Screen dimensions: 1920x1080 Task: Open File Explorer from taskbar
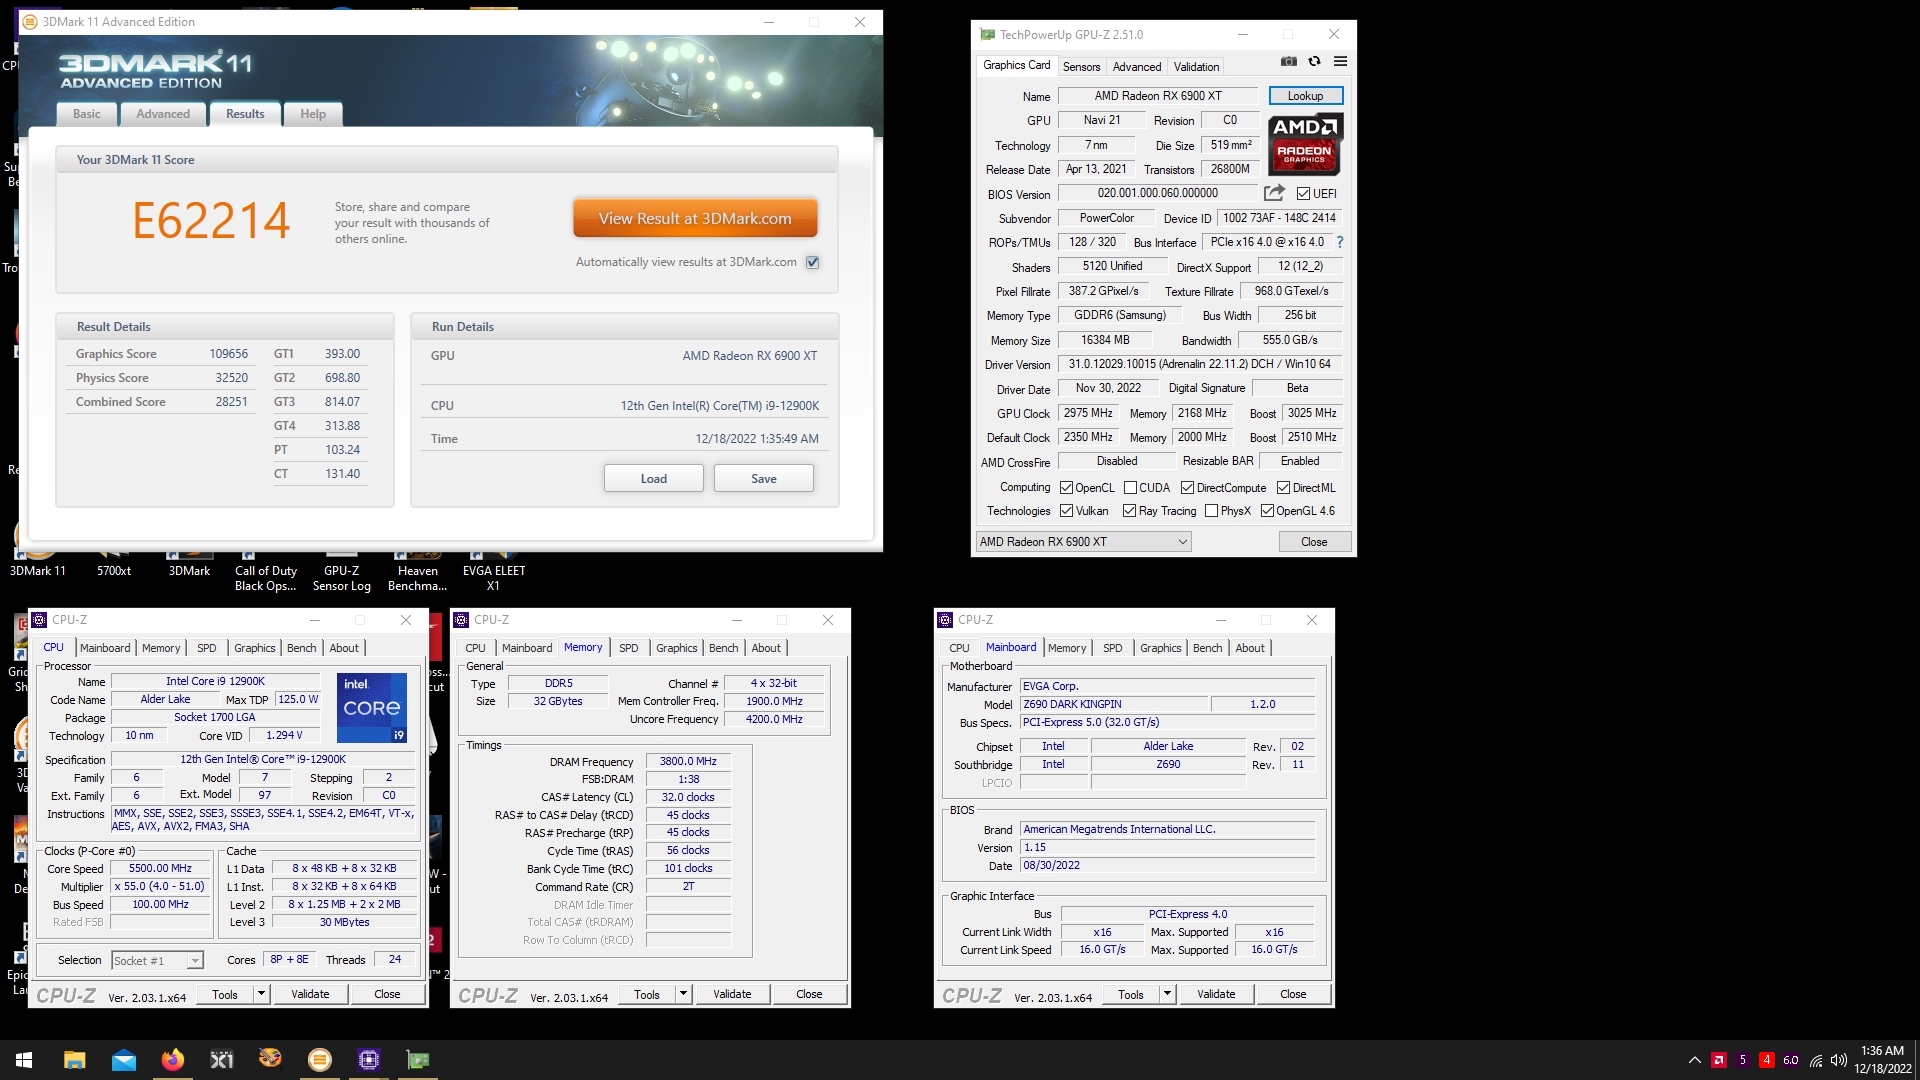[x=75, y=1060]
